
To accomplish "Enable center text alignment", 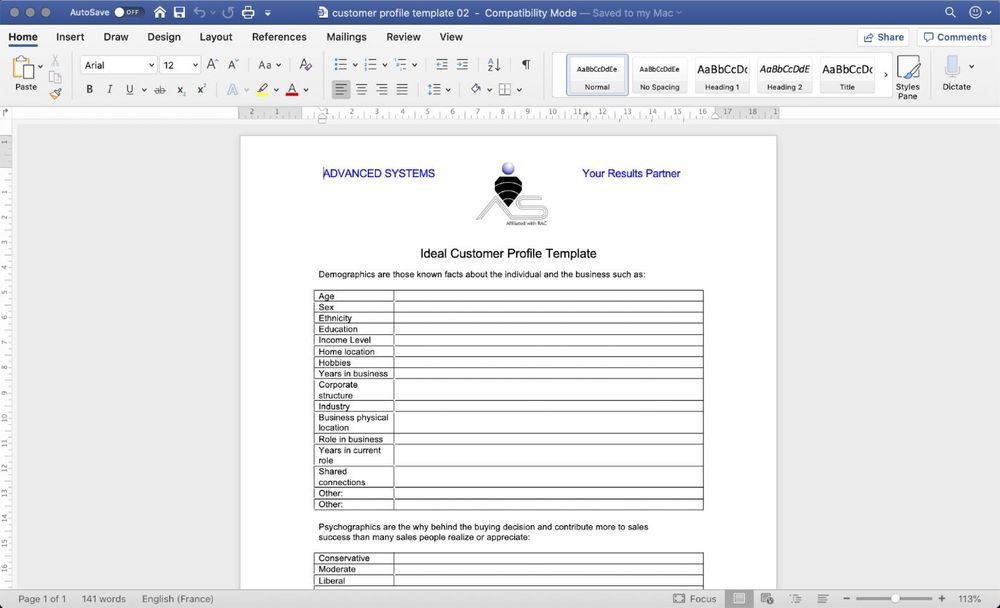I will [362, 89].
